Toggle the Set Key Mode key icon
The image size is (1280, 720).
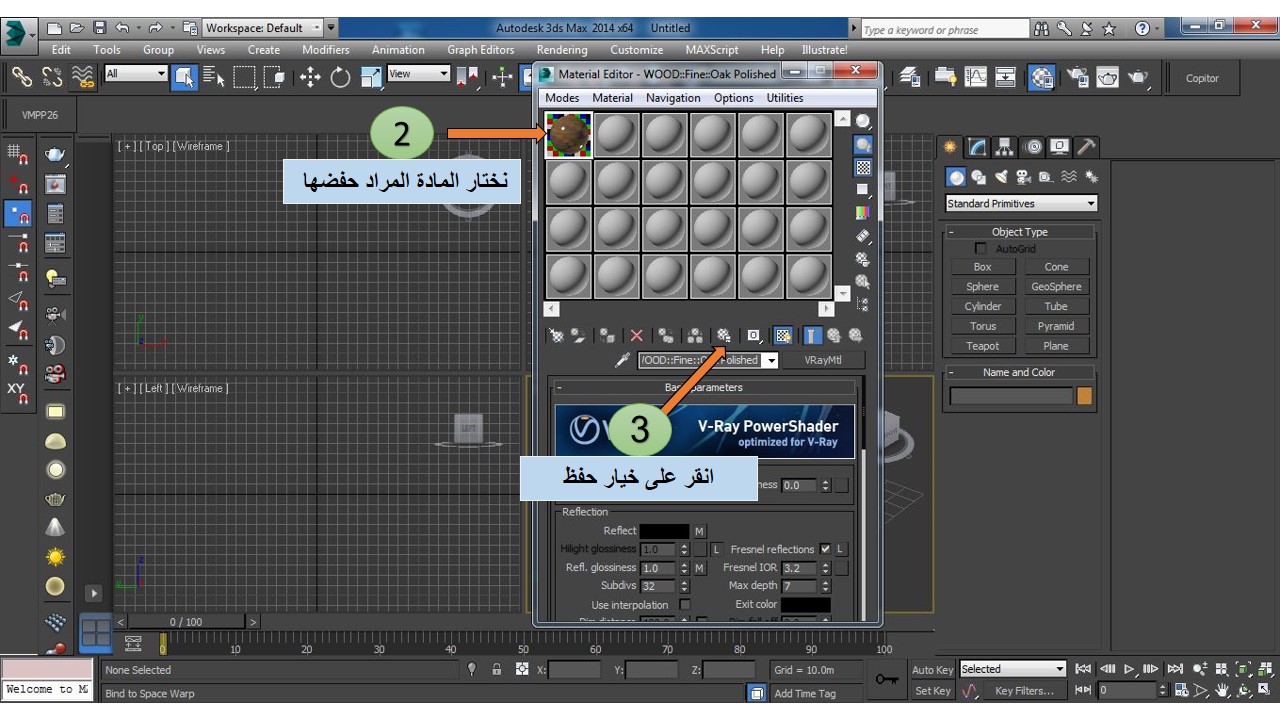pyautogui.click(x=885, y=680)
